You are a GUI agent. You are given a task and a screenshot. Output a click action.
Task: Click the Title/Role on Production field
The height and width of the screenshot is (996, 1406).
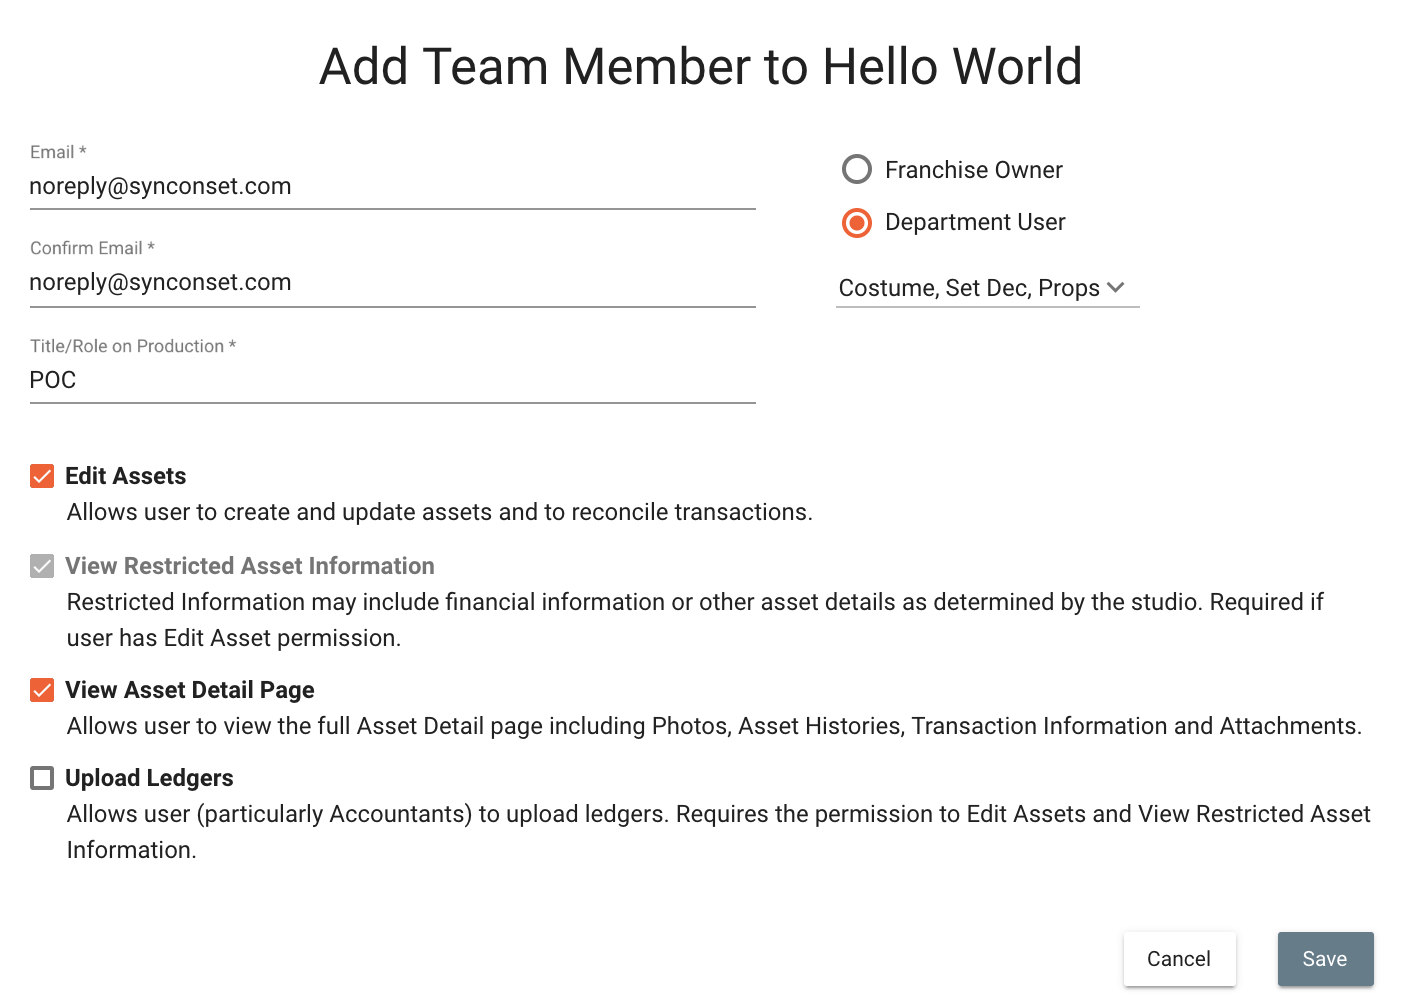(392, 380)
